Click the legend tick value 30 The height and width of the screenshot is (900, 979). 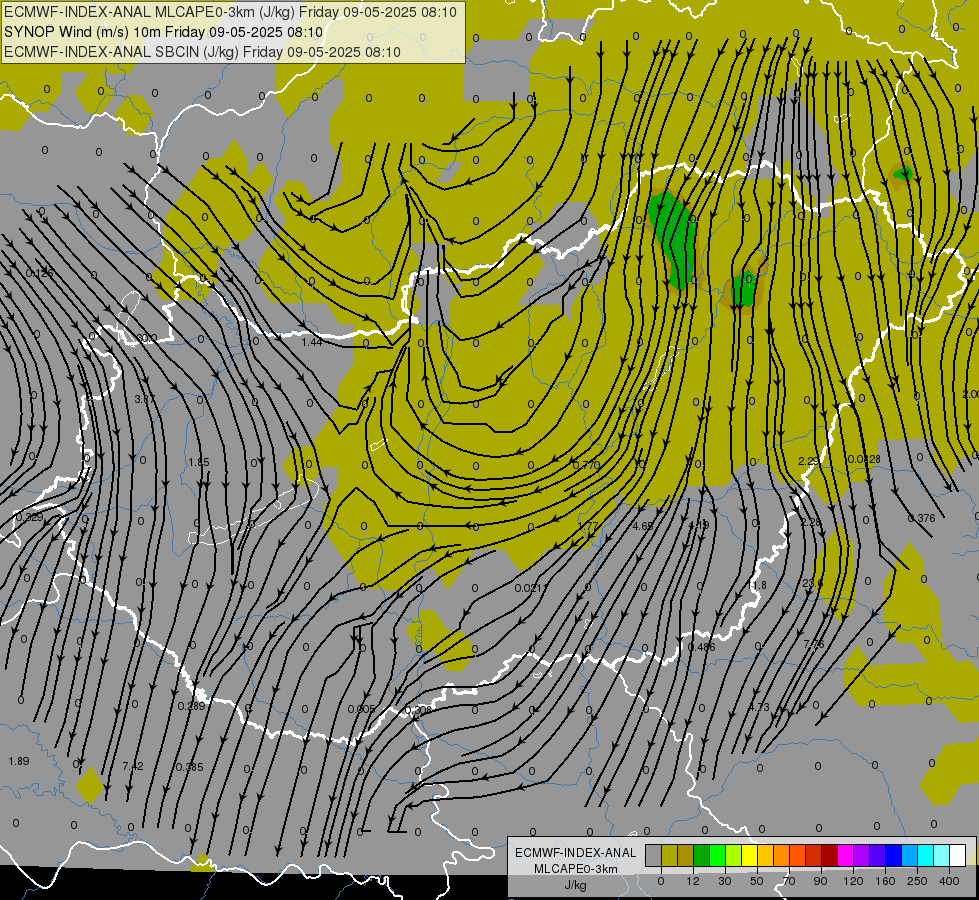725,881
